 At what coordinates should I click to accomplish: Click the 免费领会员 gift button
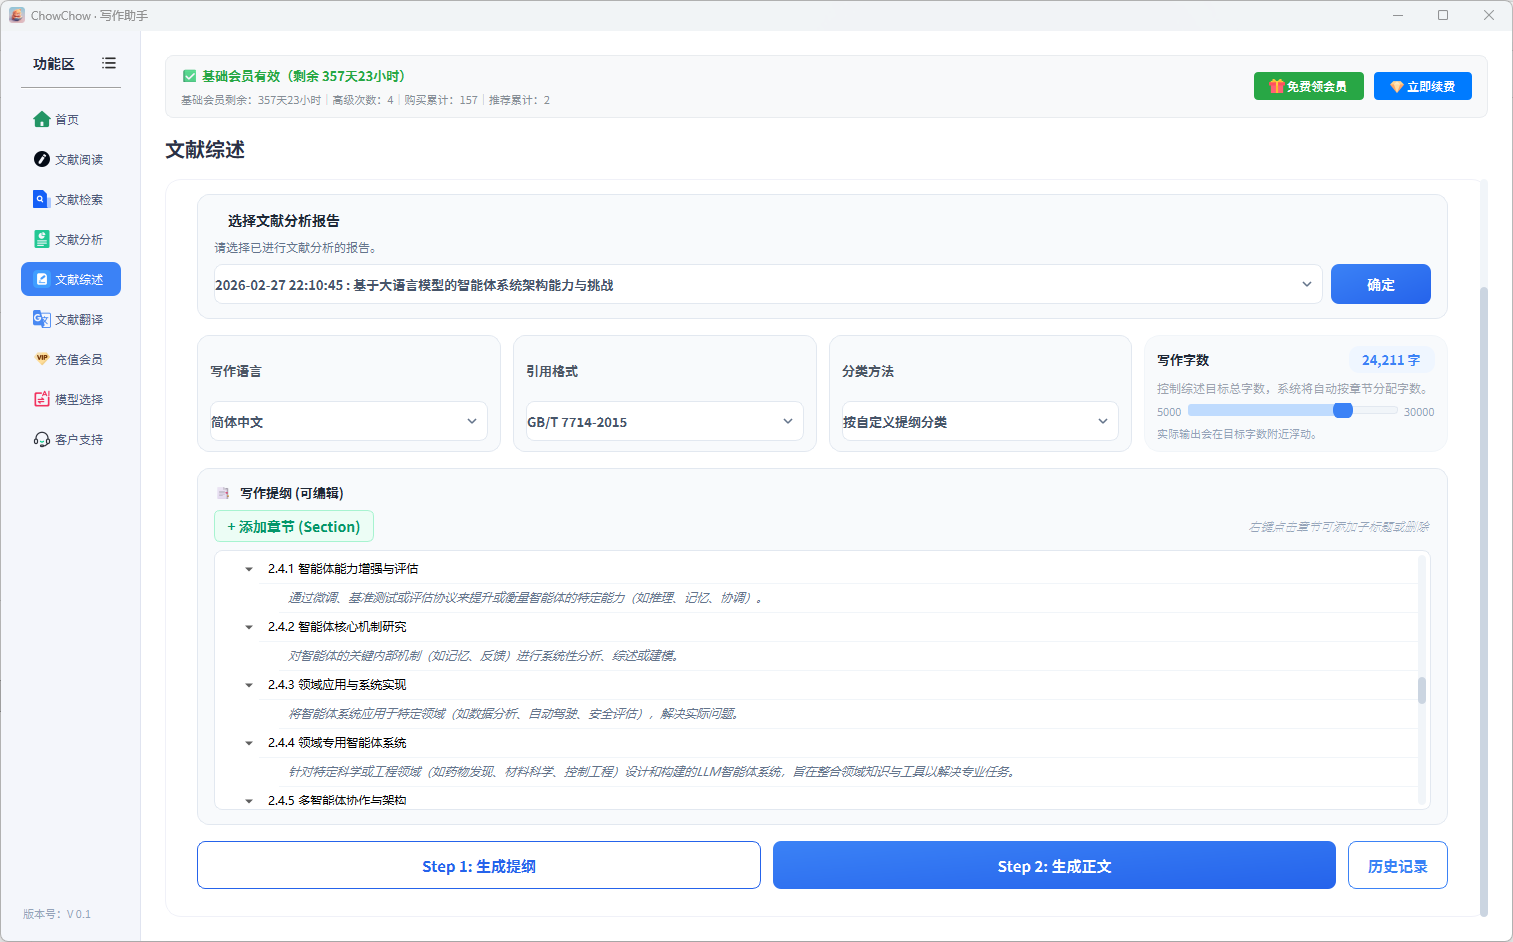(x=1307, y=86)
